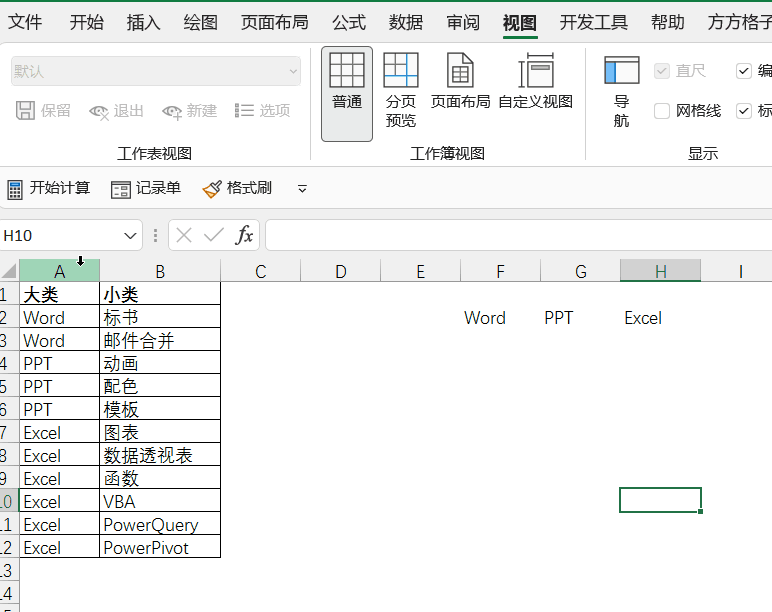Select the cell containing 数据透视表
772x612 pixels.
tap(160, 455)
